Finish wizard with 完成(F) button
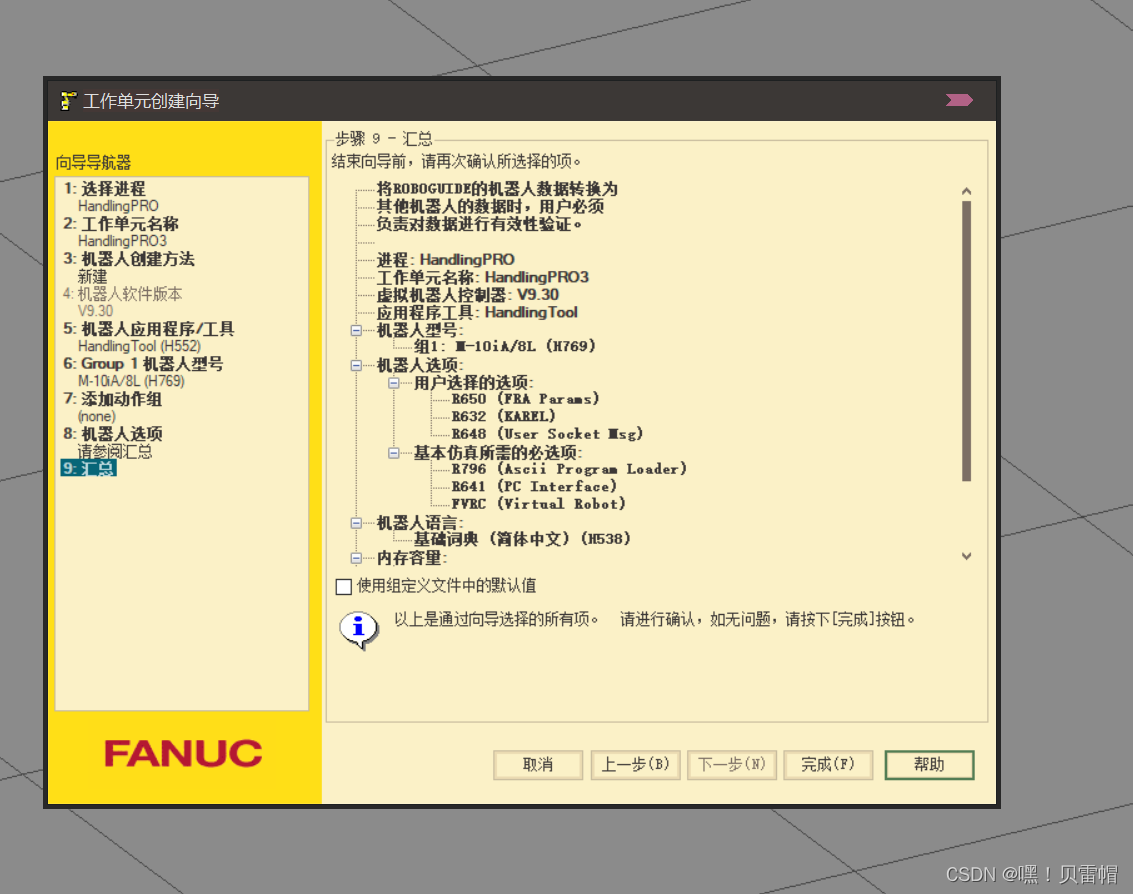This screenshot has width=1133, height=894. pyautogui.click(x=828, y=765)
